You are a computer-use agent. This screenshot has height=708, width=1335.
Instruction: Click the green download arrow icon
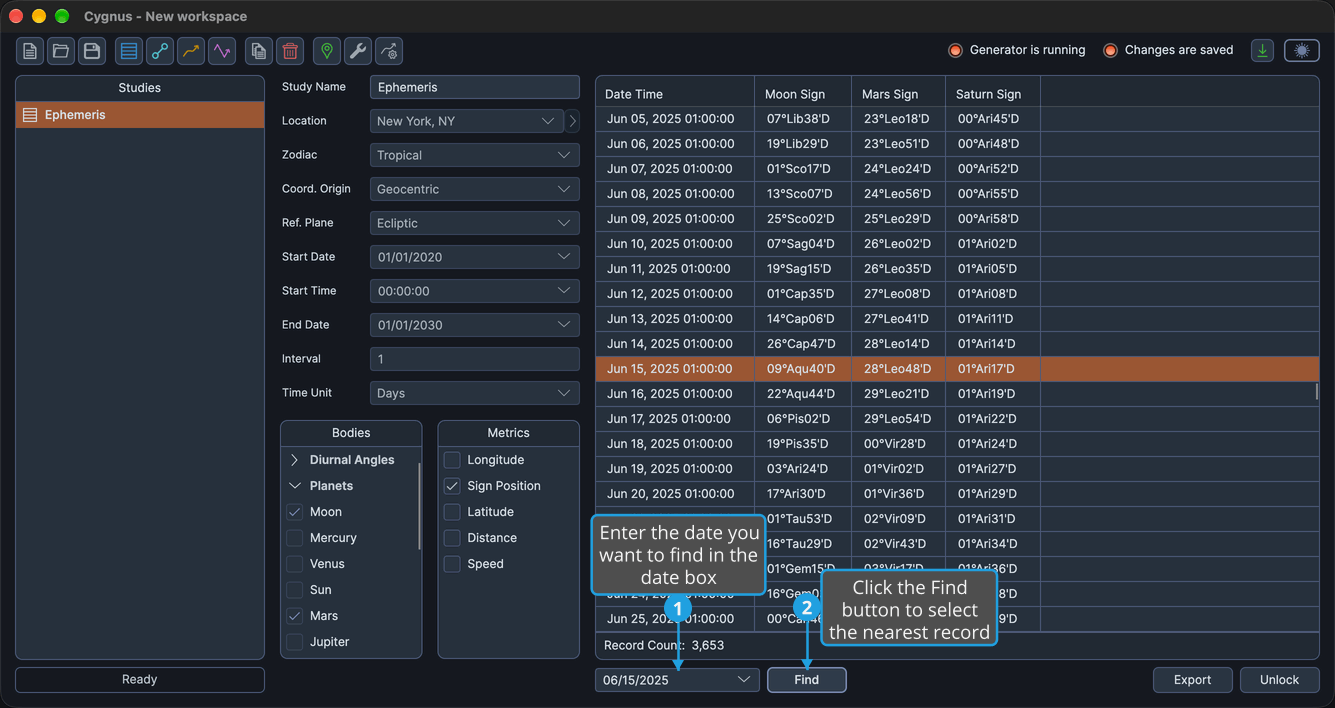click(x=1263, y=50)
